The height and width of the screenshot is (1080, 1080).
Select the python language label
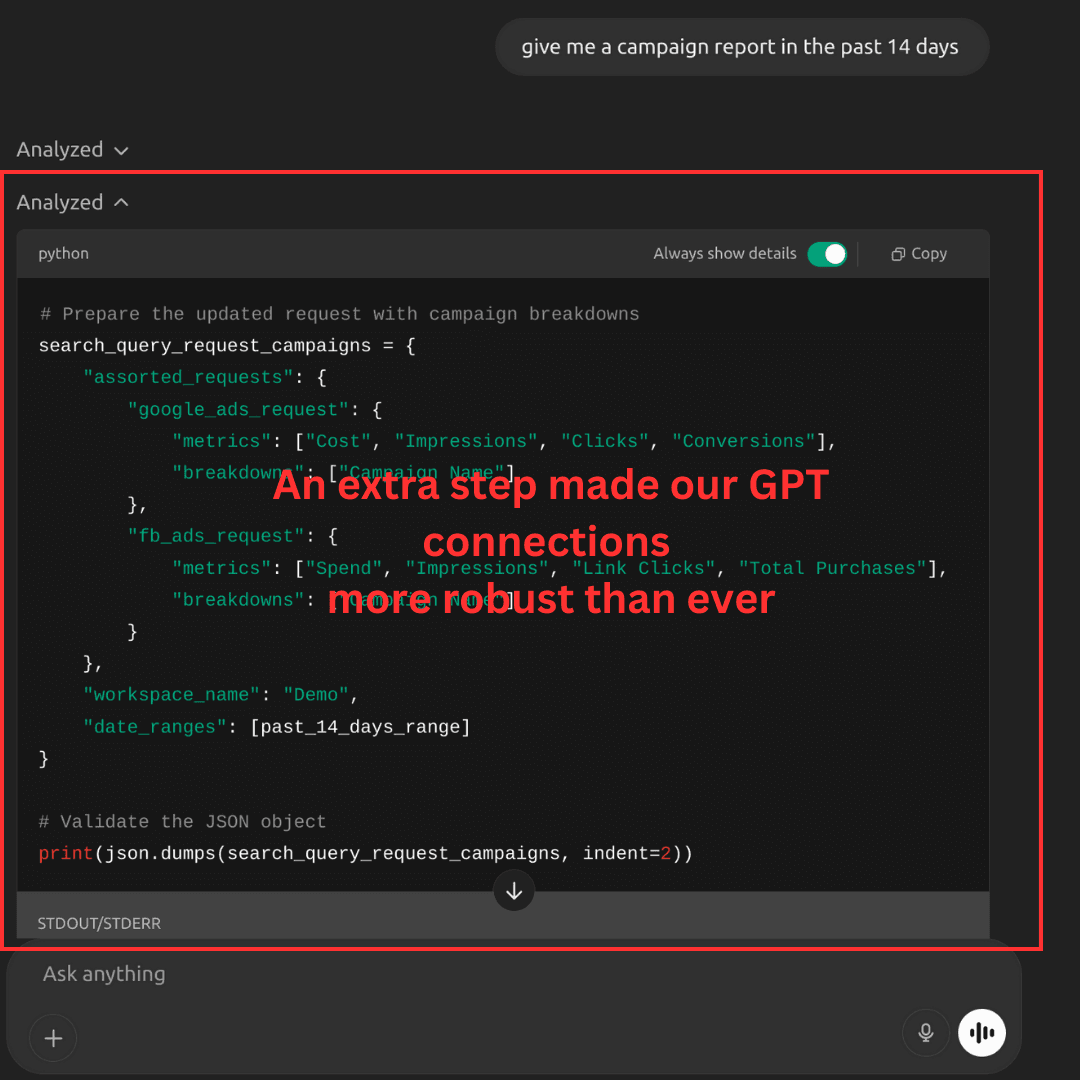pos(63,253)
